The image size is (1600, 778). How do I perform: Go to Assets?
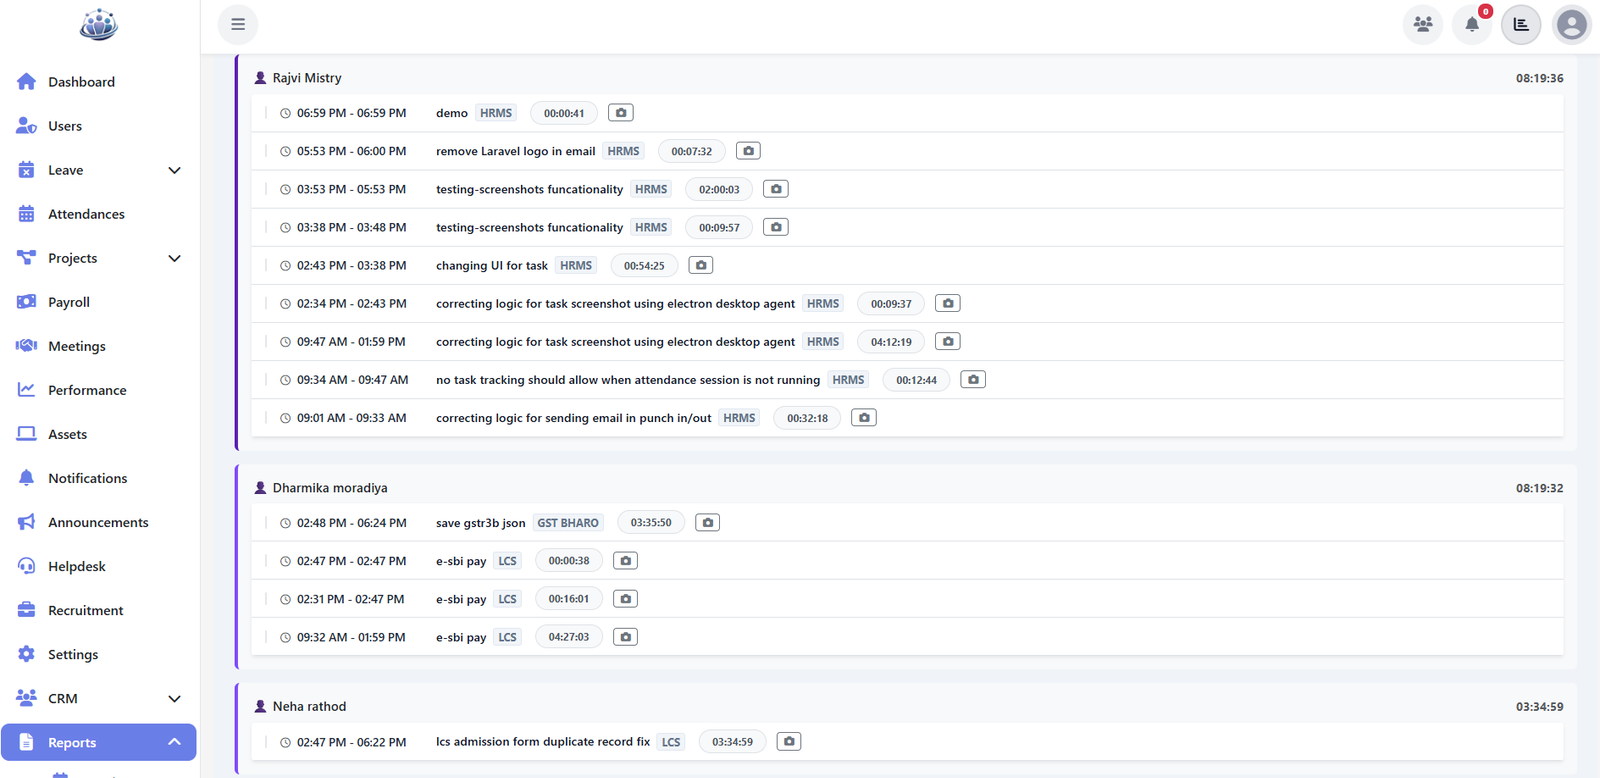pos(99,434)
